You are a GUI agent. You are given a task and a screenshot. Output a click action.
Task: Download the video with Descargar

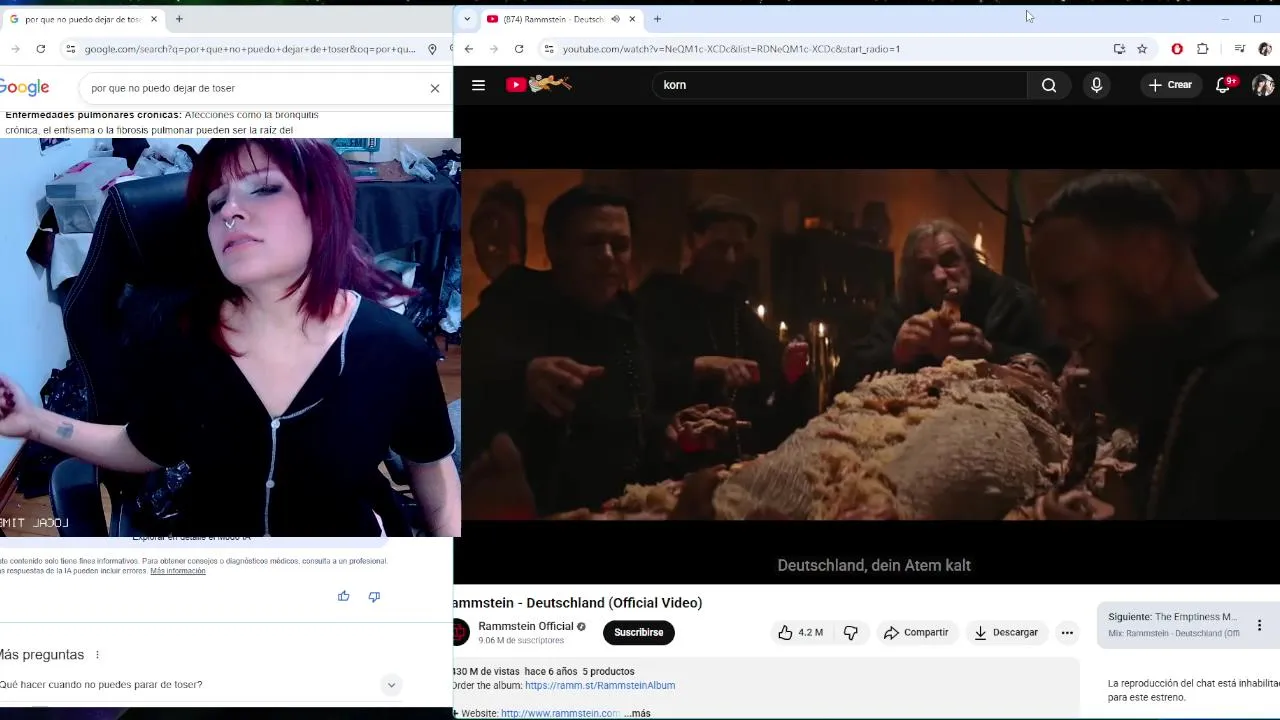1006,632
